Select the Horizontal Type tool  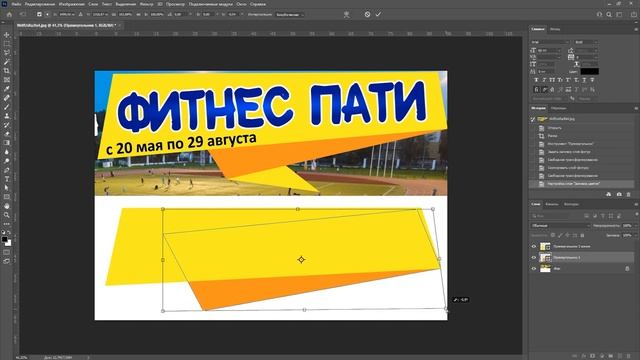coord(7,179)
